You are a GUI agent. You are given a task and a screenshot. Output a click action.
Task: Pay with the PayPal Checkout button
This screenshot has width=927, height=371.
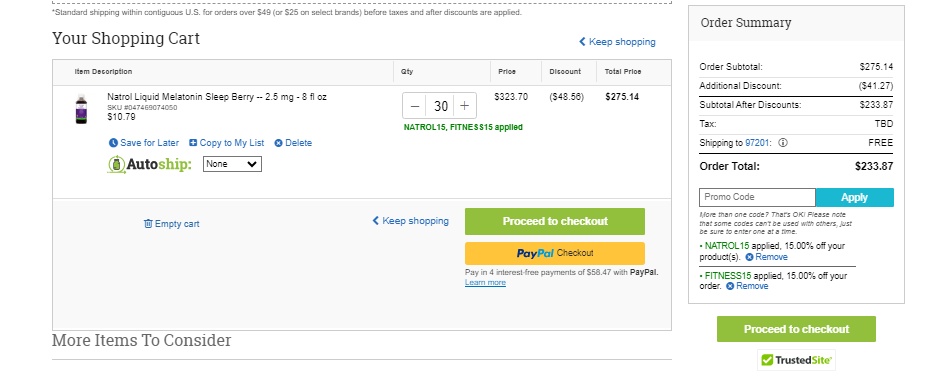pyautogui.click(x=555, y=253)
